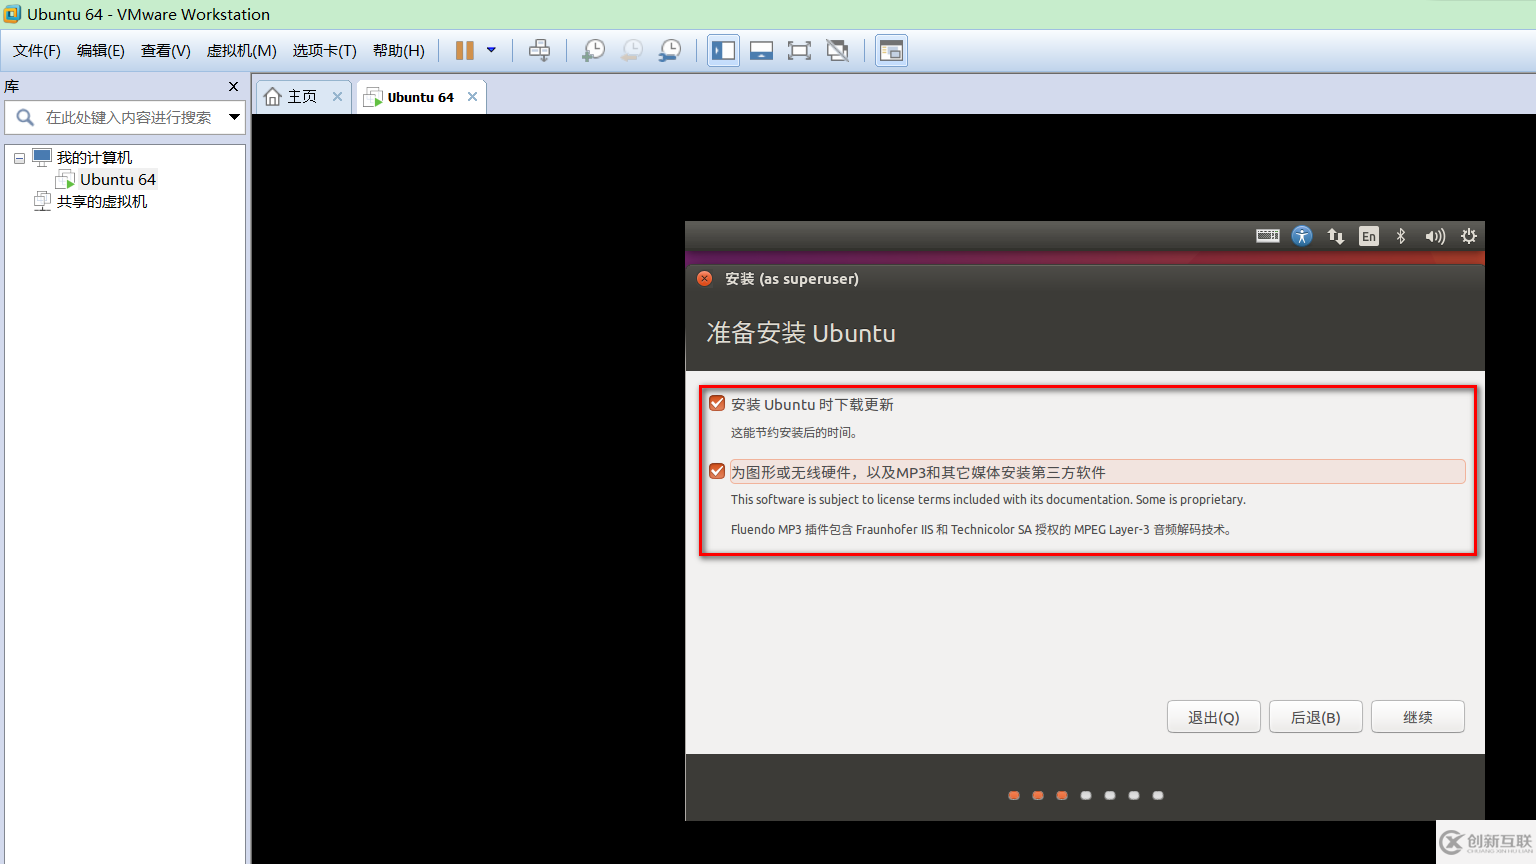Screen dimensions: 1536x864
Task: Open the Ubuntu keyboard indicator
Action: 1268,236
